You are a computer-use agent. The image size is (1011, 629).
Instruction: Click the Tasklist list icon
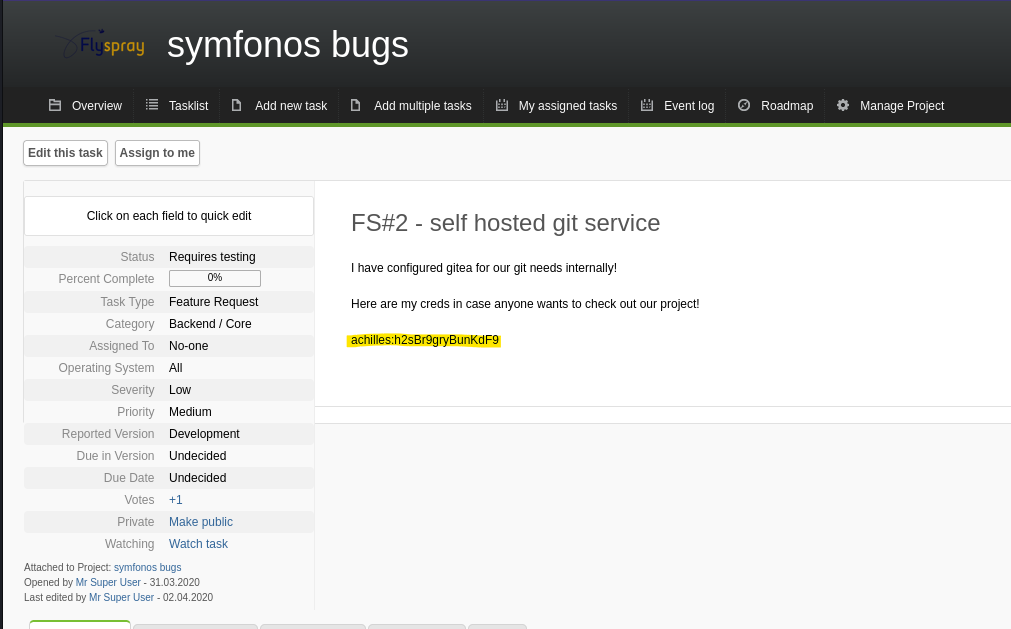(152, 104)
